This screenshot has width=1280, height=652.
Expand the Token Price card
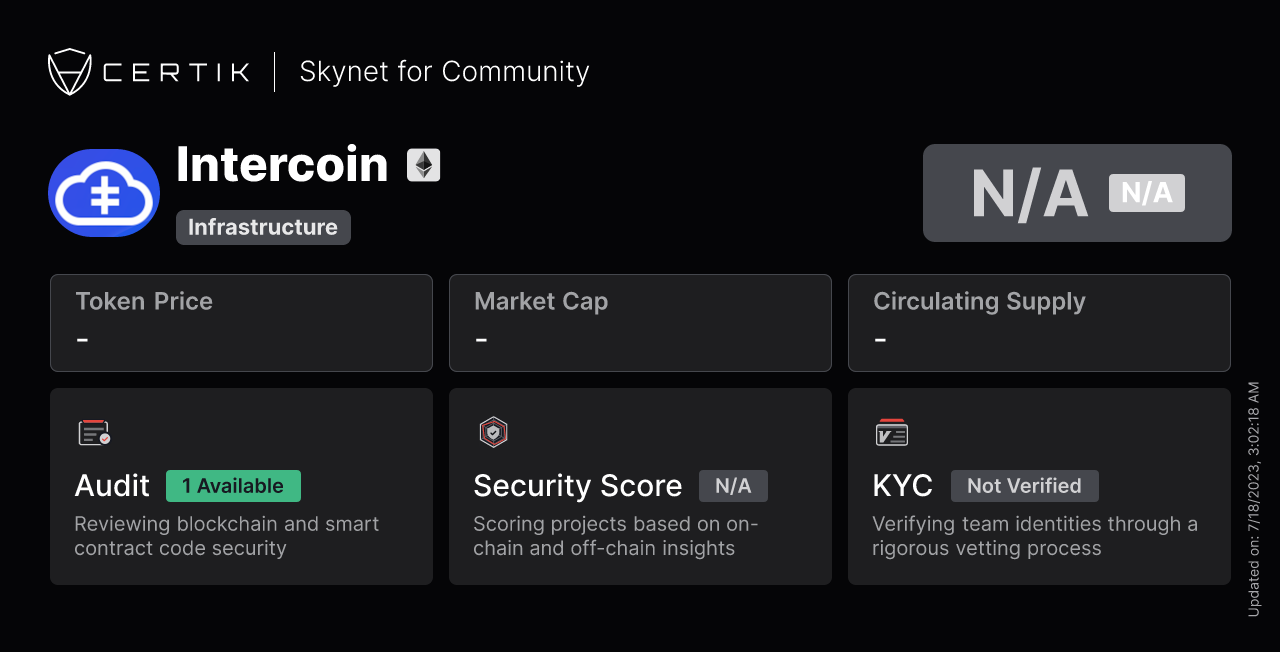(241, 322)
